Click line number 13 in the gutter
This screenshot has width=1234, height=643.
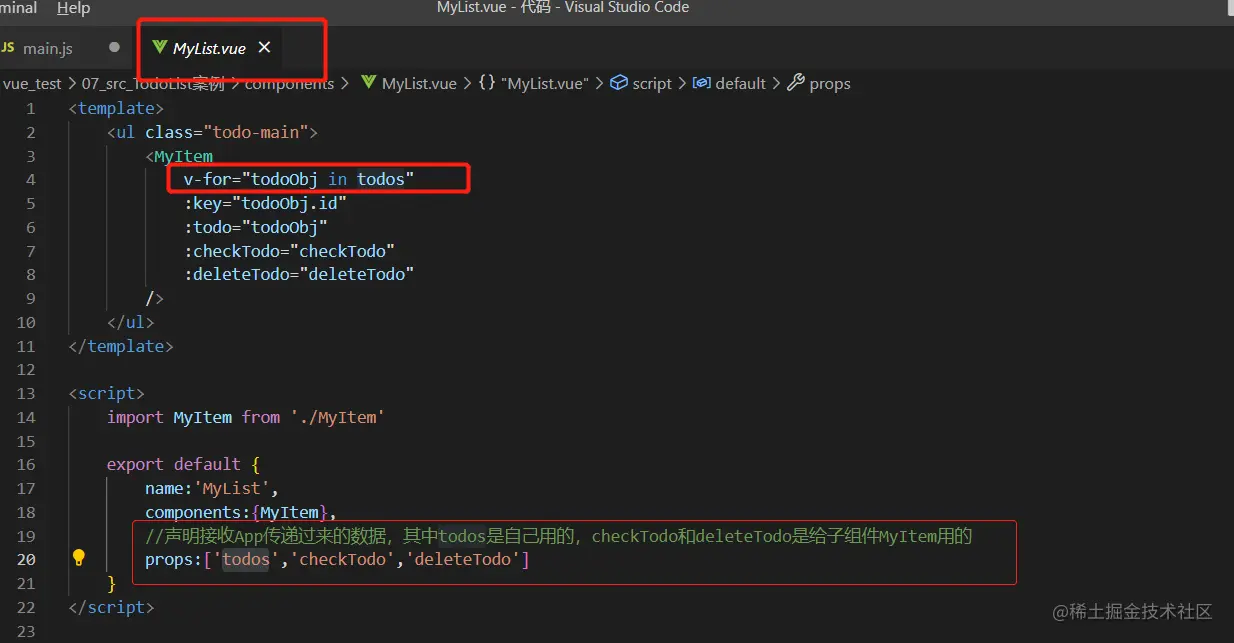click(x=26, y=393)
